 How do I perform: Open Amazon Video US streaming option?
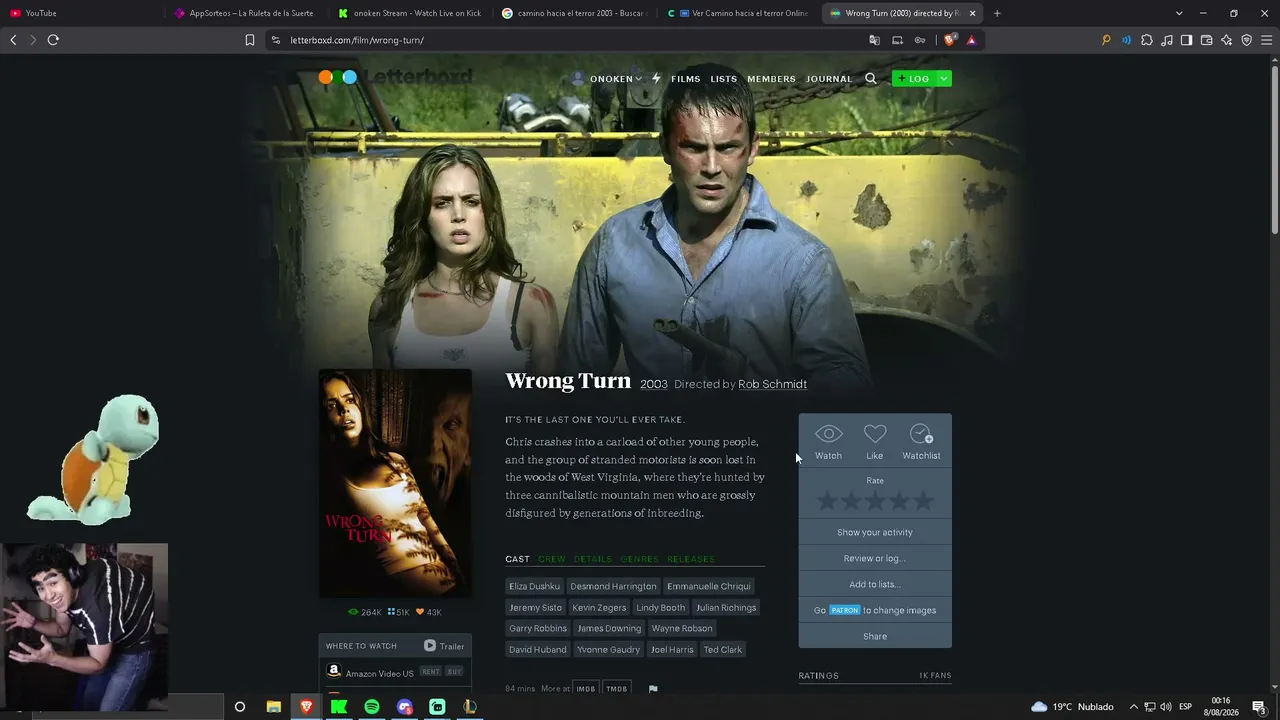[379, 673]
